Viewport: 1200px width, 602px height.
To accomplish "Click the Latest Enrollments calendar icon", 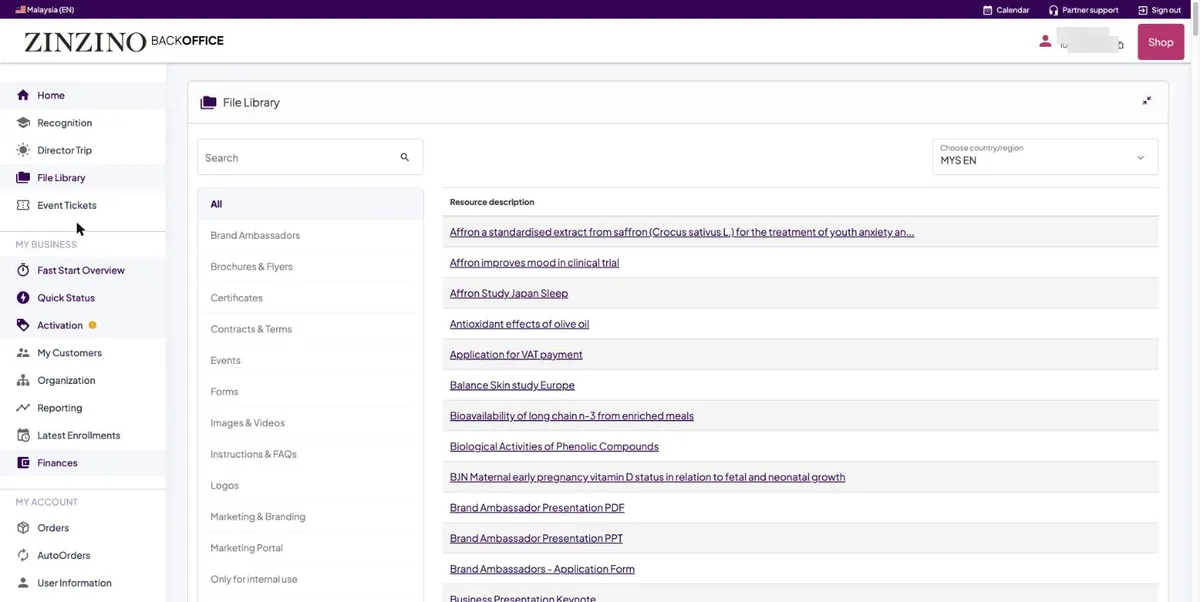I will pyautogui.click(x=23, y=435).
